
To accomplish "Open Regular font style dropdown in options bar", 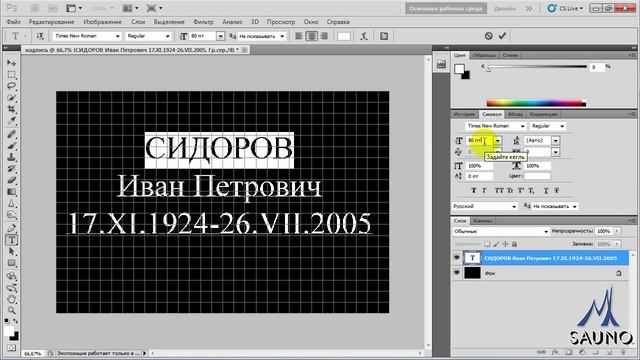I will click(x=167, y=36).
